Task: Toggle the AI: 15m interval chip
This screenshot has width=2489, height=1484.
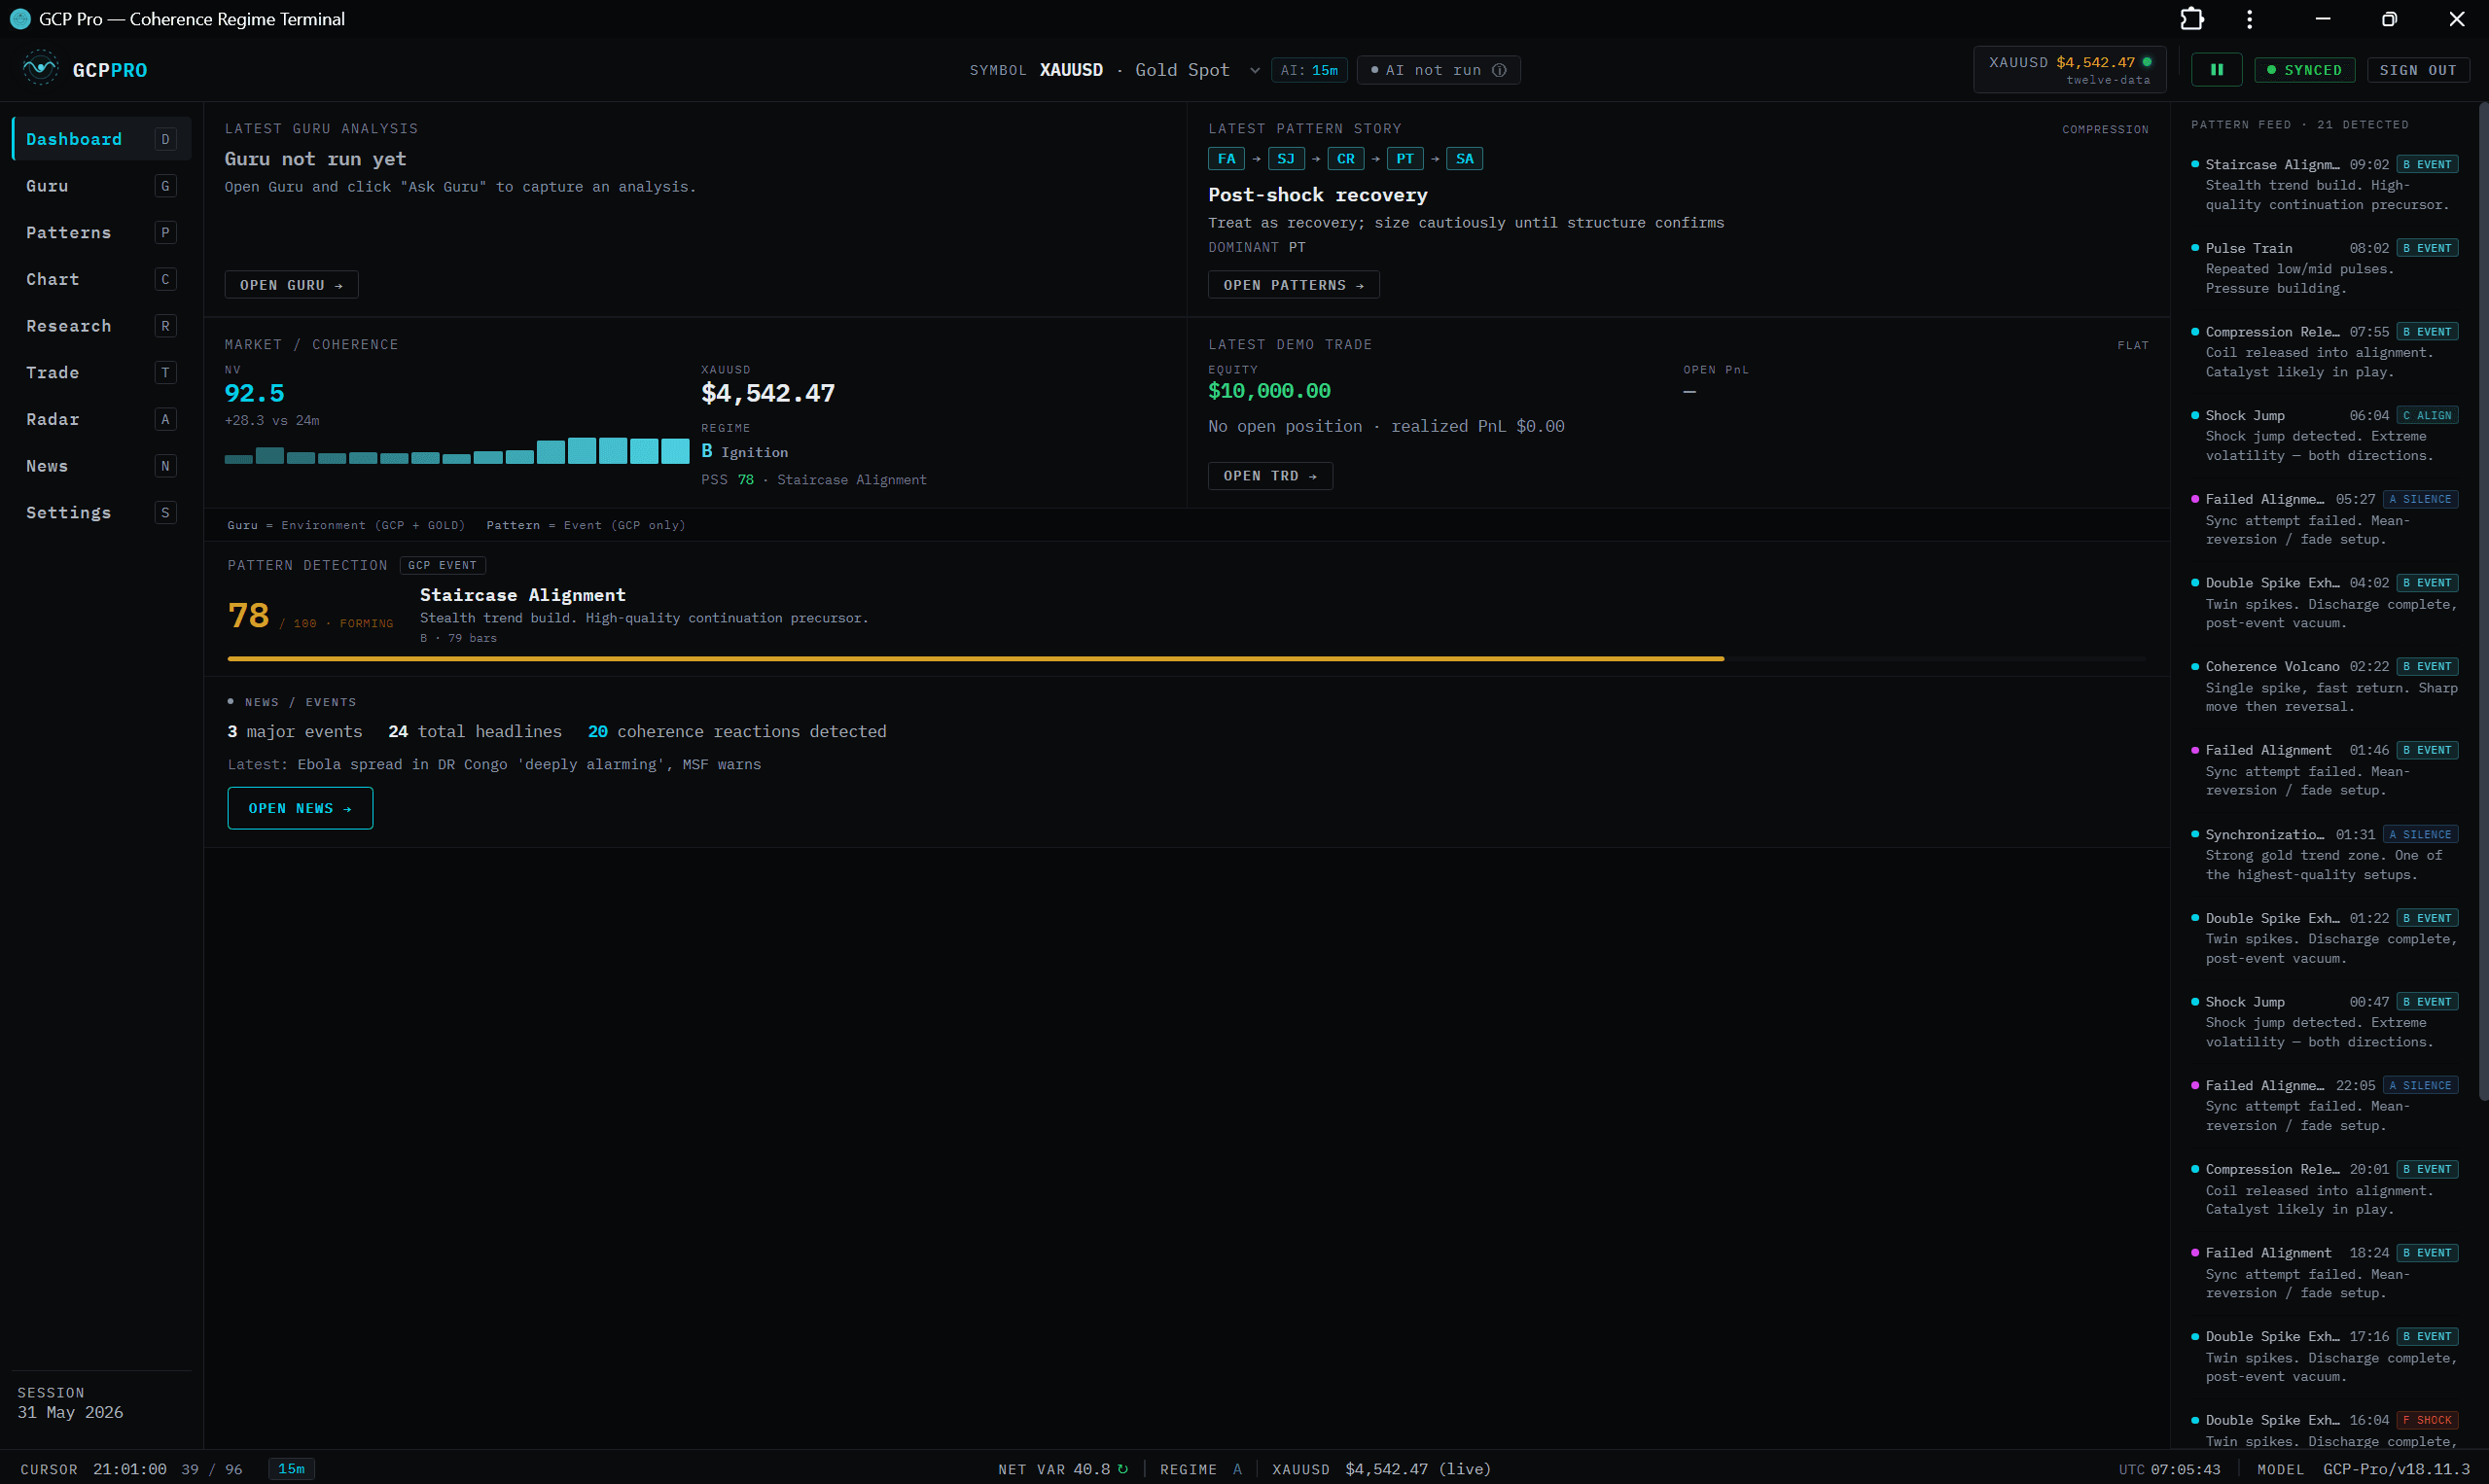Action: 1310,70
